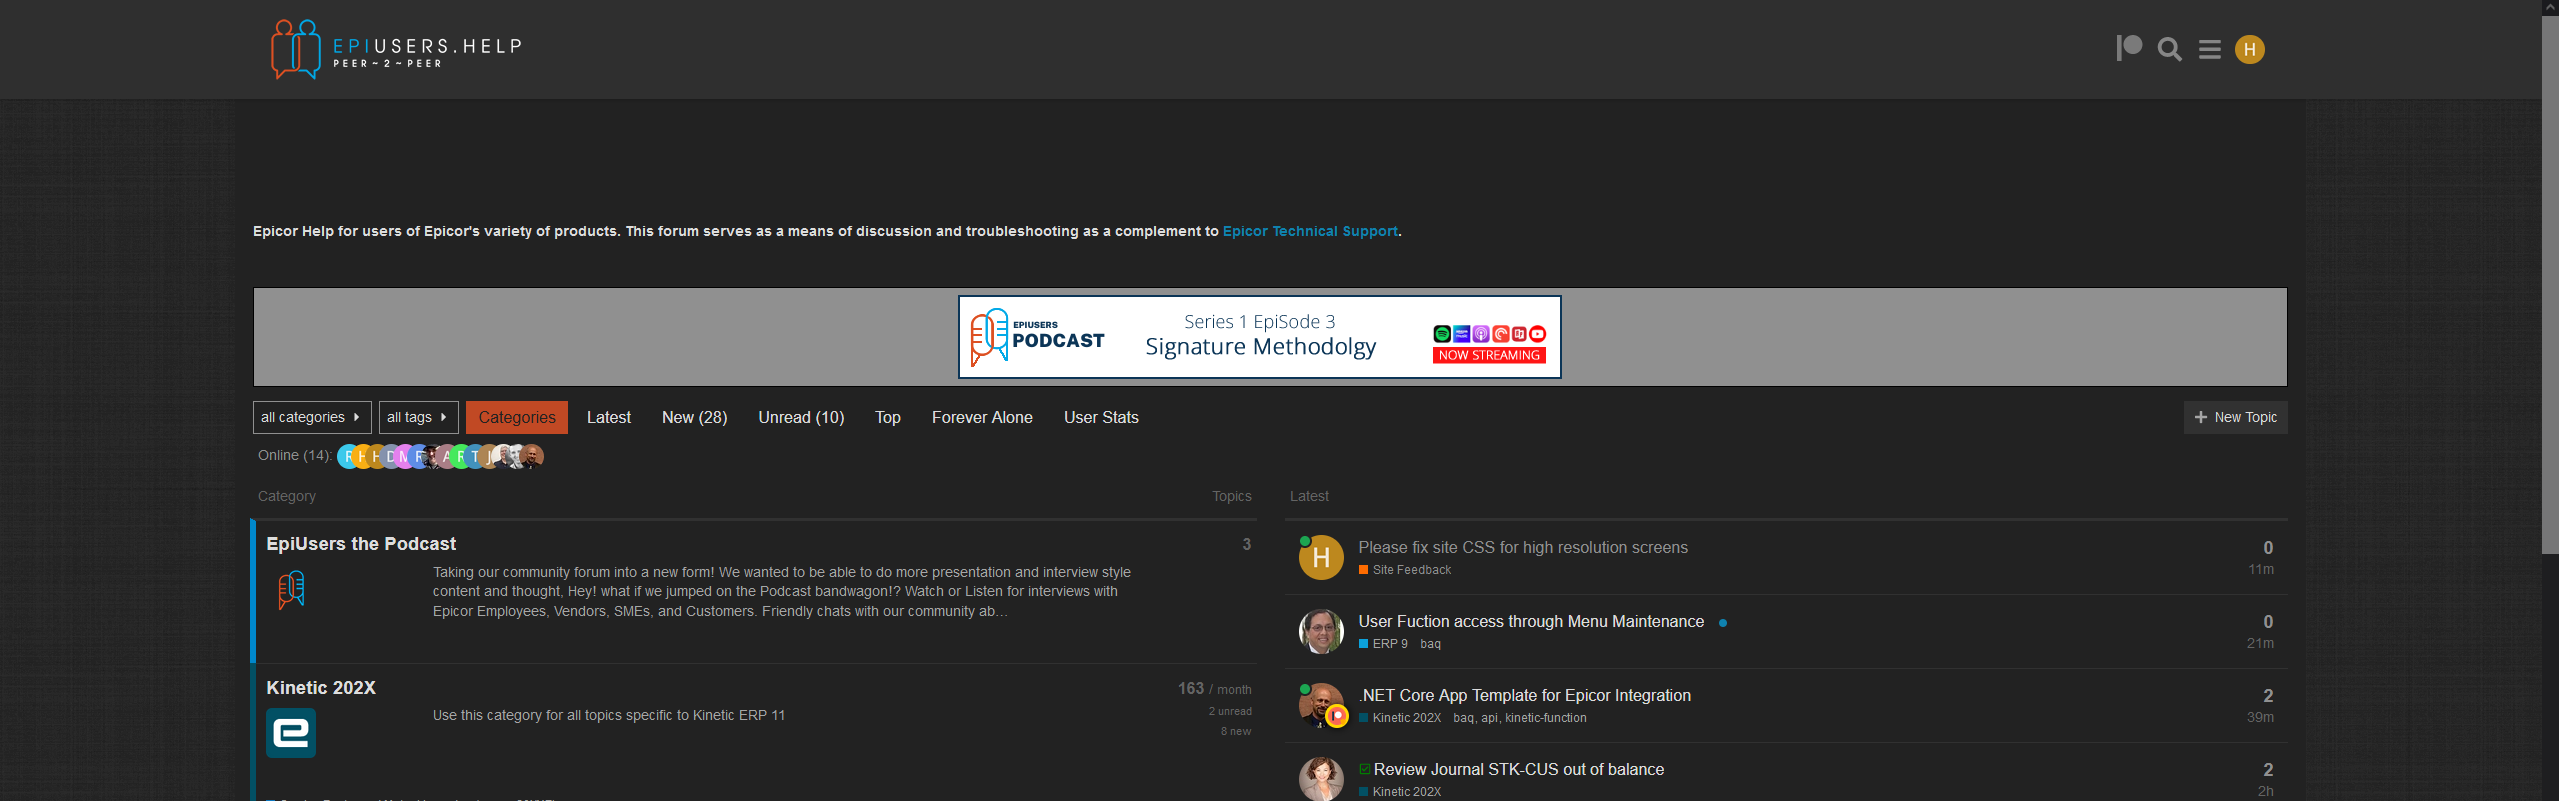Open 'Please fix site CSS for high resolution screens'
The height and width of the screenshot is (801, 2559).
[1523, 548]
